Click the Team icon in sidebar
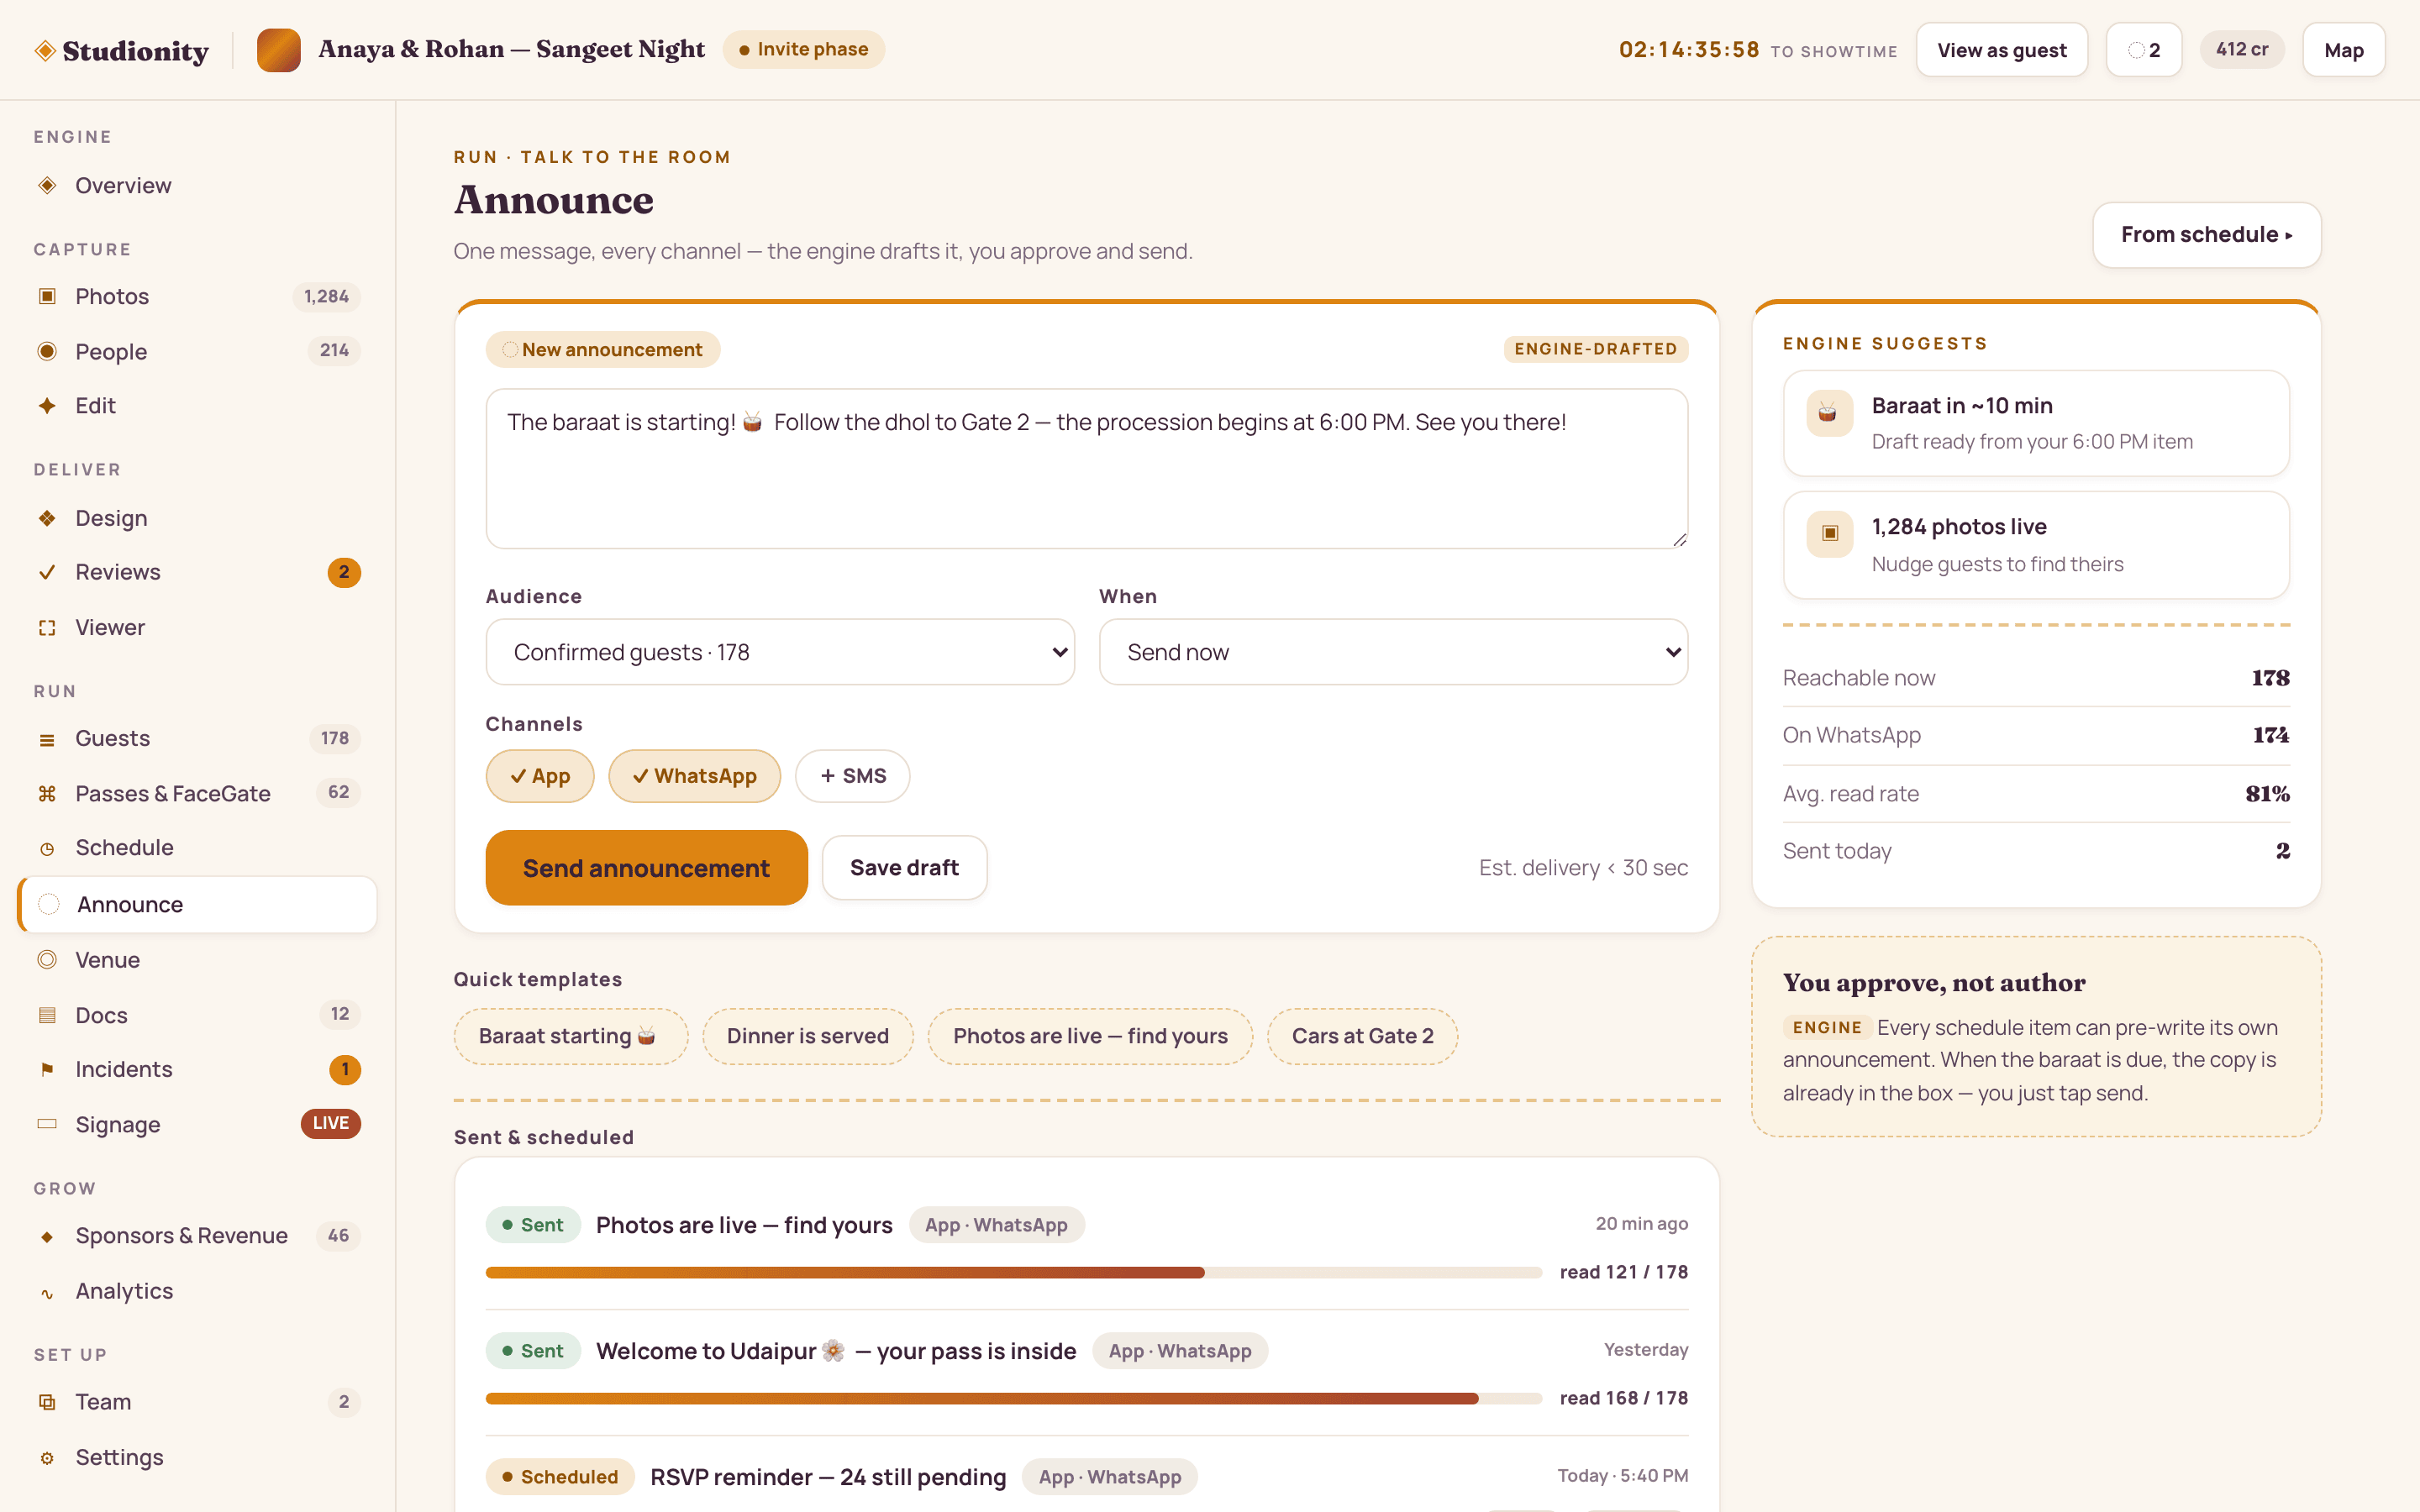This screenshot has width=2420, height=1512. pos(47,1402)
